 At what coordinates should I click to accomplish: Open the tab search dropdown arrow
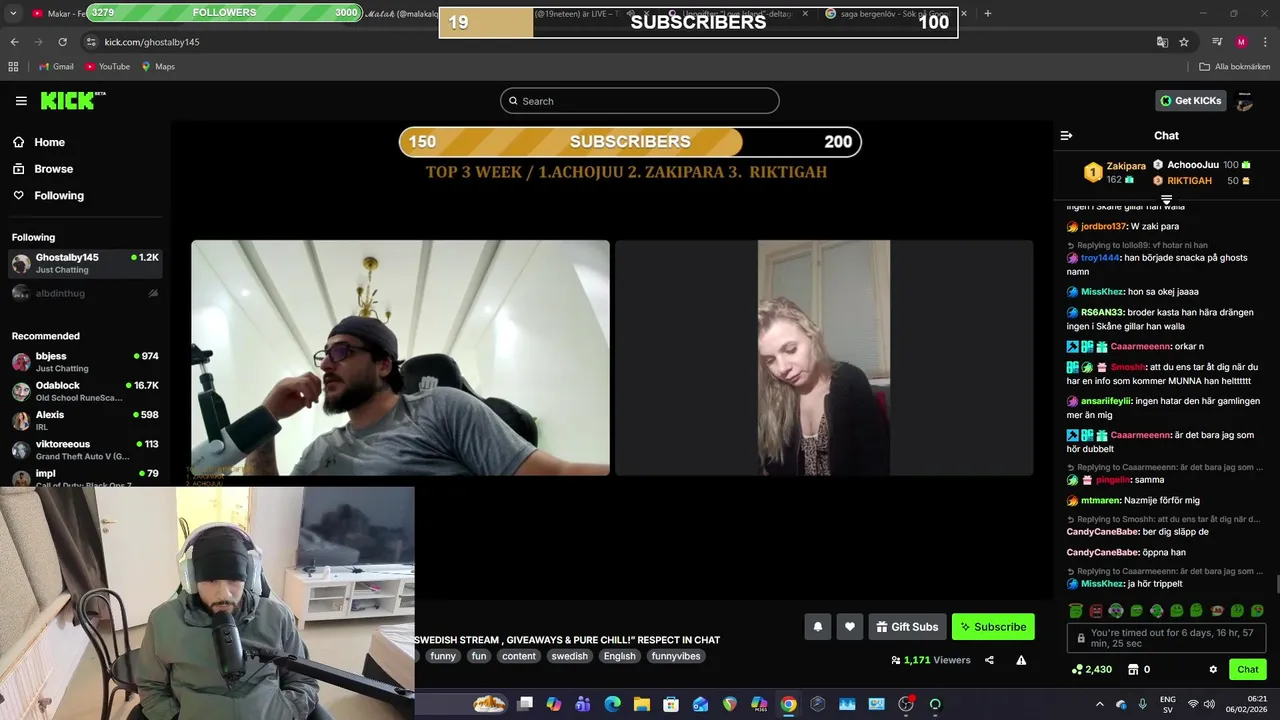13,13
